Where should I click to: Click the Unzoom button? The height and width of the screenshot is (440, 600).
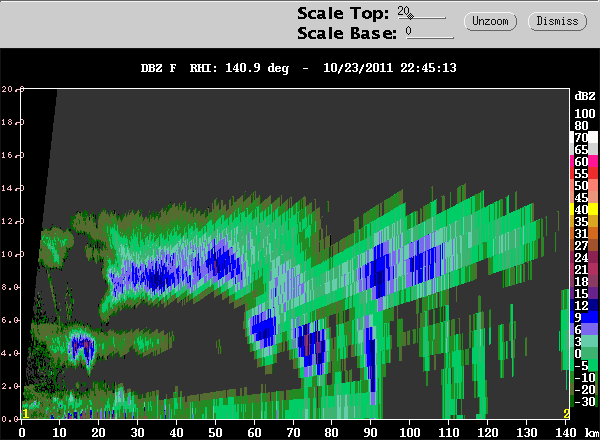coord(490,21)
